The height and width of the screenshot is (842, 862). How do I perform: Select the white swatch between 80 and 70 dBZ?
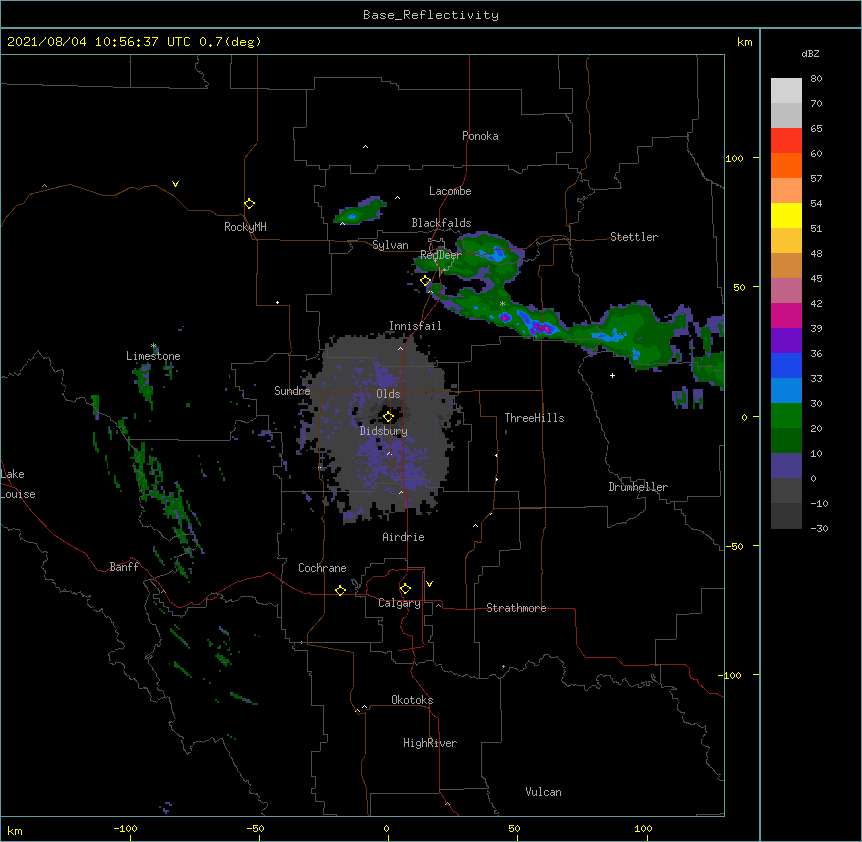click(x=786, y=91)
